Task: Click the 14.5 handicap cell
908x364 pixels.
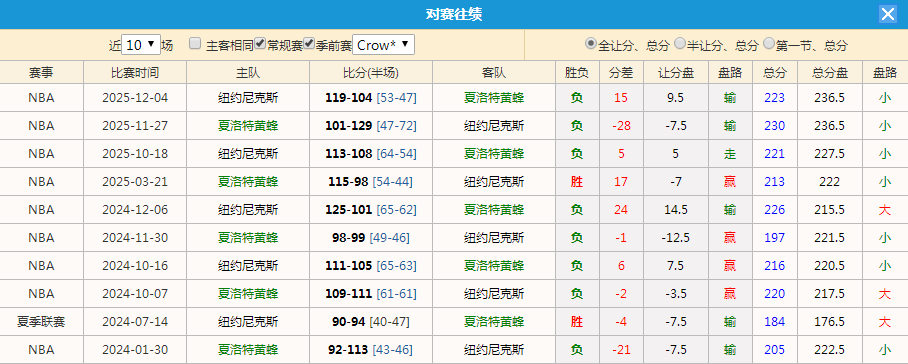Action: click(x=676, y=209)
